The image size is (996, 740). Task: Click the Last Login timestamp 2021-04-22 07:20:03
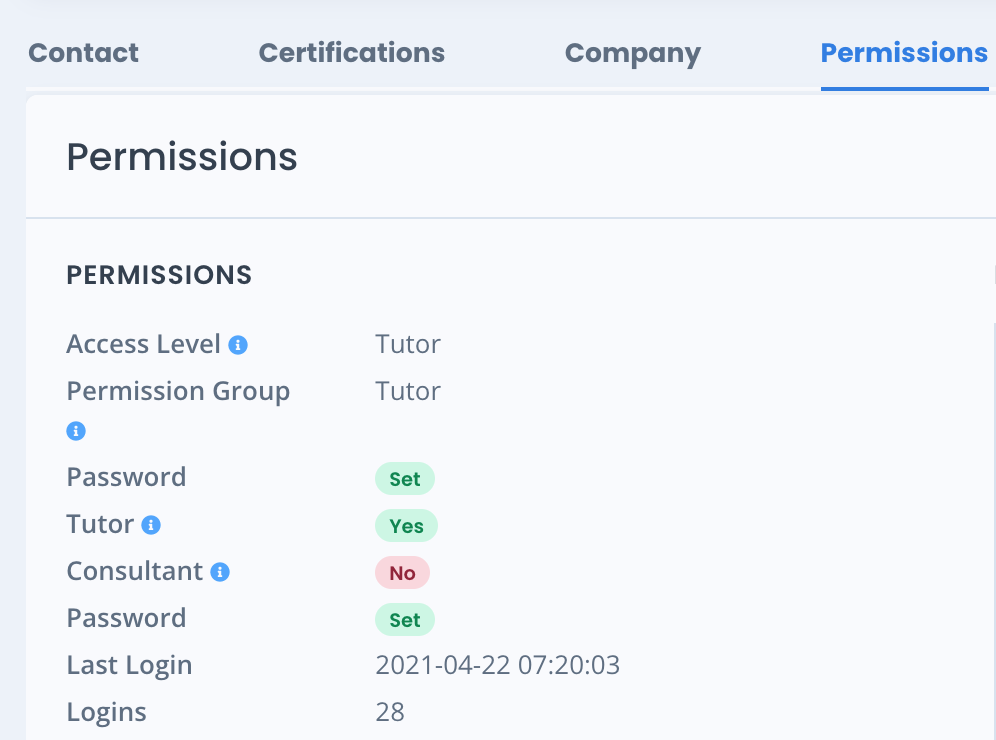(497, 665)
